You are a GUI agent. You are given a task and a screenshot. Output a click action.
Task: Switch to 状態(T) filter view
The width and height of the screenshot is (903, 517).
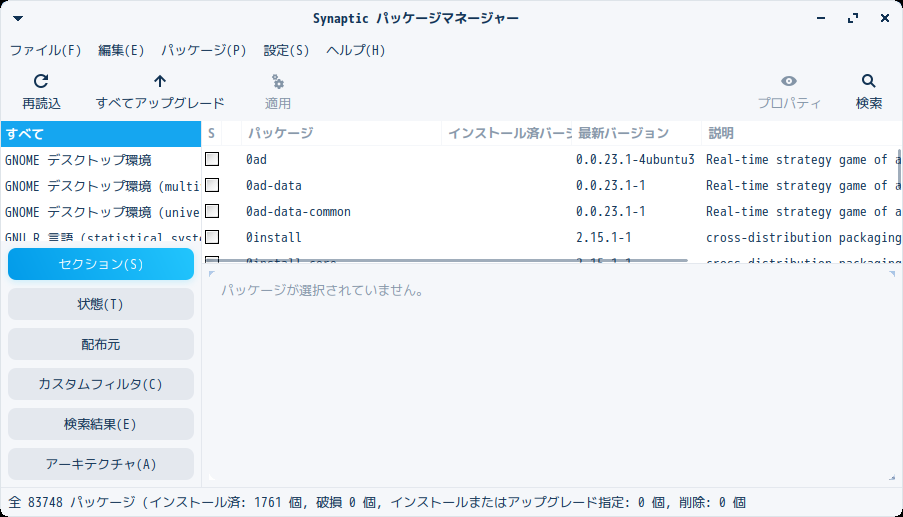tap(101, 304)
